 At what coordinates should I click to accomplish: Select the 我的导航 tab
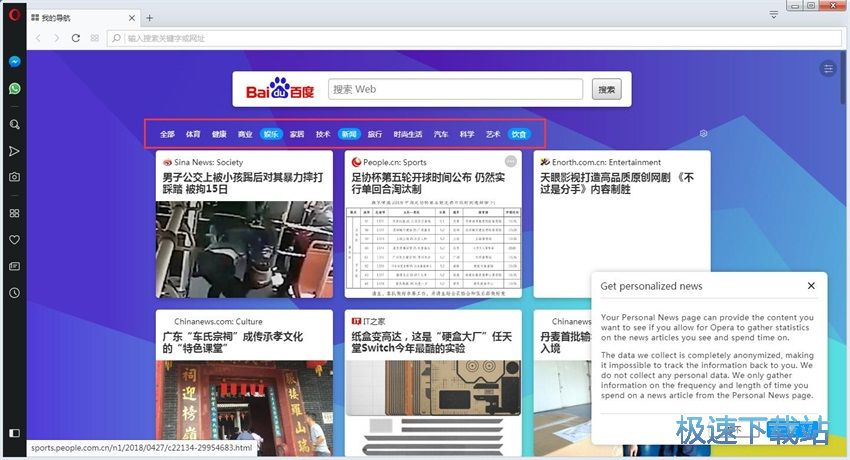coord(83,18)
